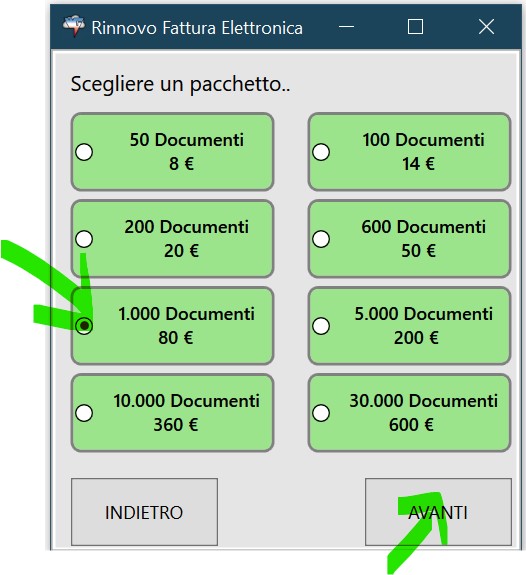Click the 'Rinnovo Fattura Elettronica' window title
The height and width of the screenshot is (575, 526).
pyautogui.click(x=197, y=28)
